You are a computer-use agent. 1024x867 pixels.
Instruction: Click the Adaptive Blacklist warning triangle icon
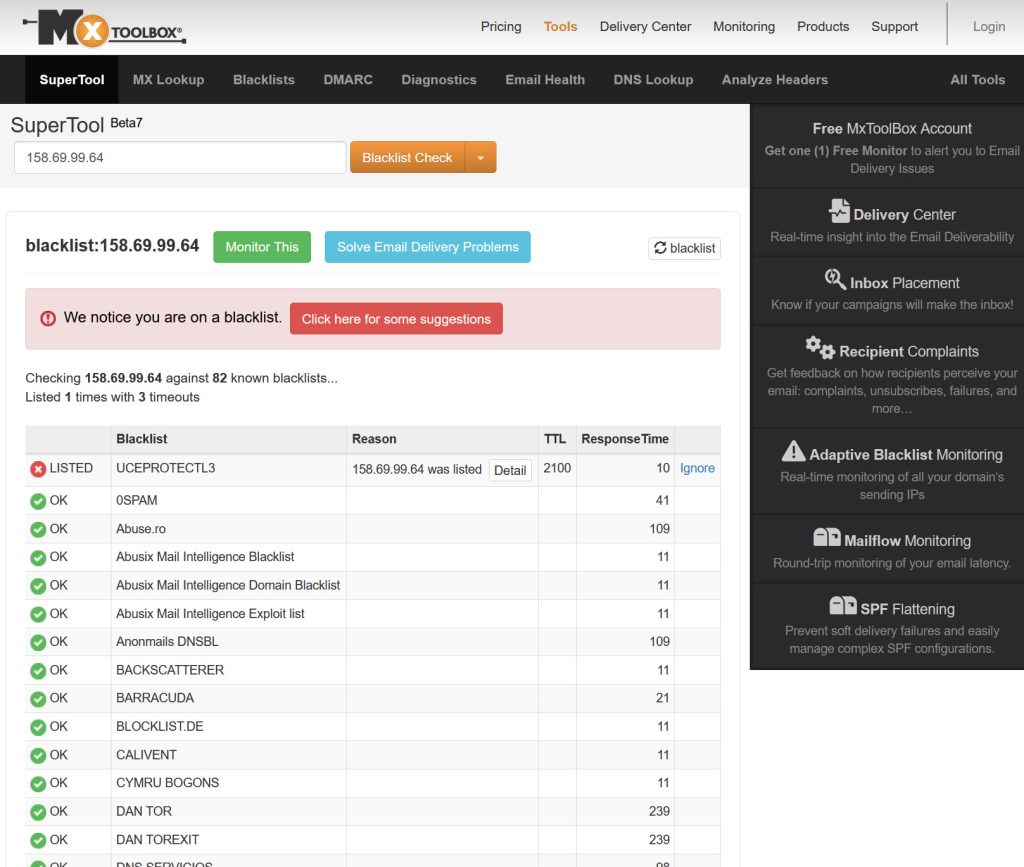tap(793, 451)
